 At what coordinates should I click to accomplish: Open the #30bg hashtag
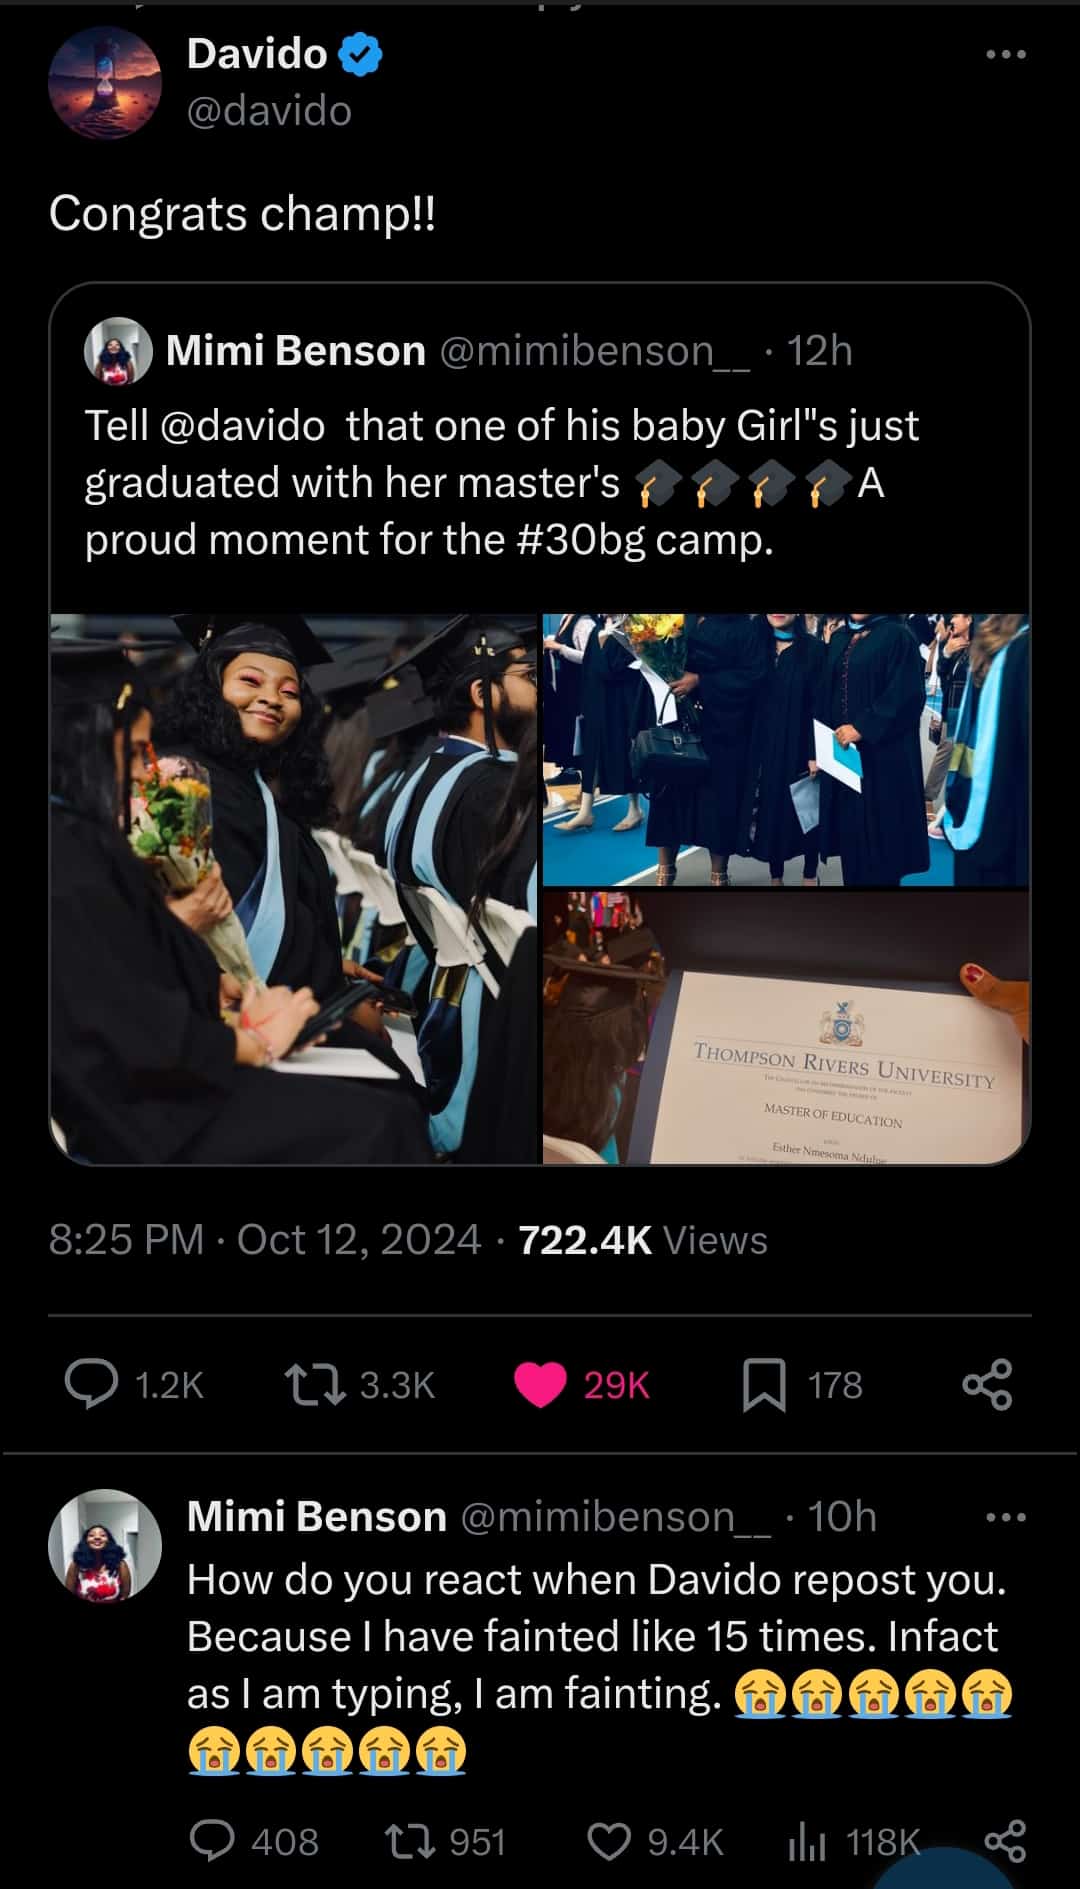(582, 540)
